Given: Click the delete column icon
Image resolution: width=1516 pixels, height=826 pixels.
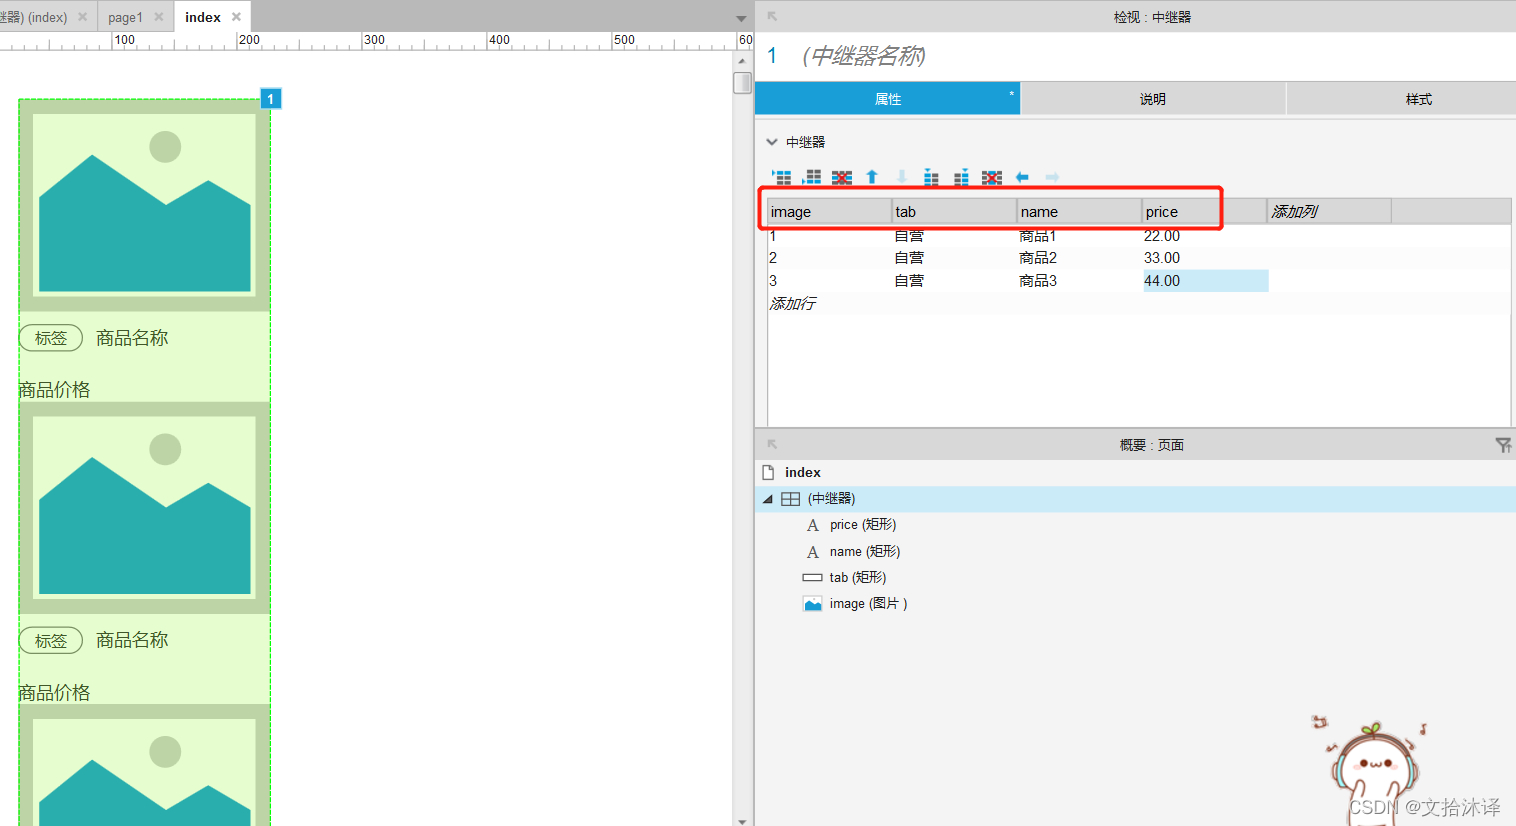Looking at the screenshot, I should click(x=992, y=177).
